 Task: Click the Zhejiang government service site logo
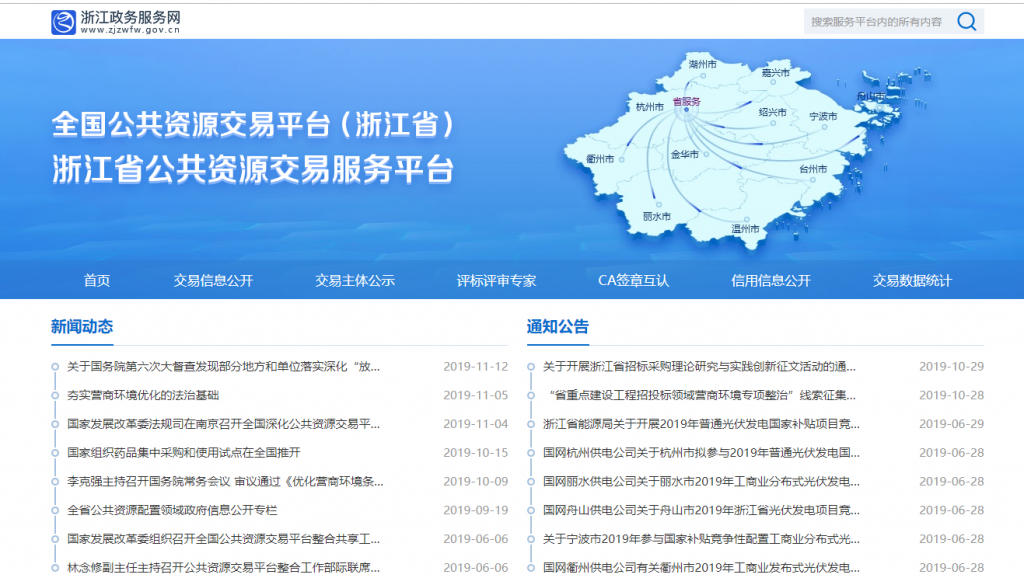tap(117, 22)
